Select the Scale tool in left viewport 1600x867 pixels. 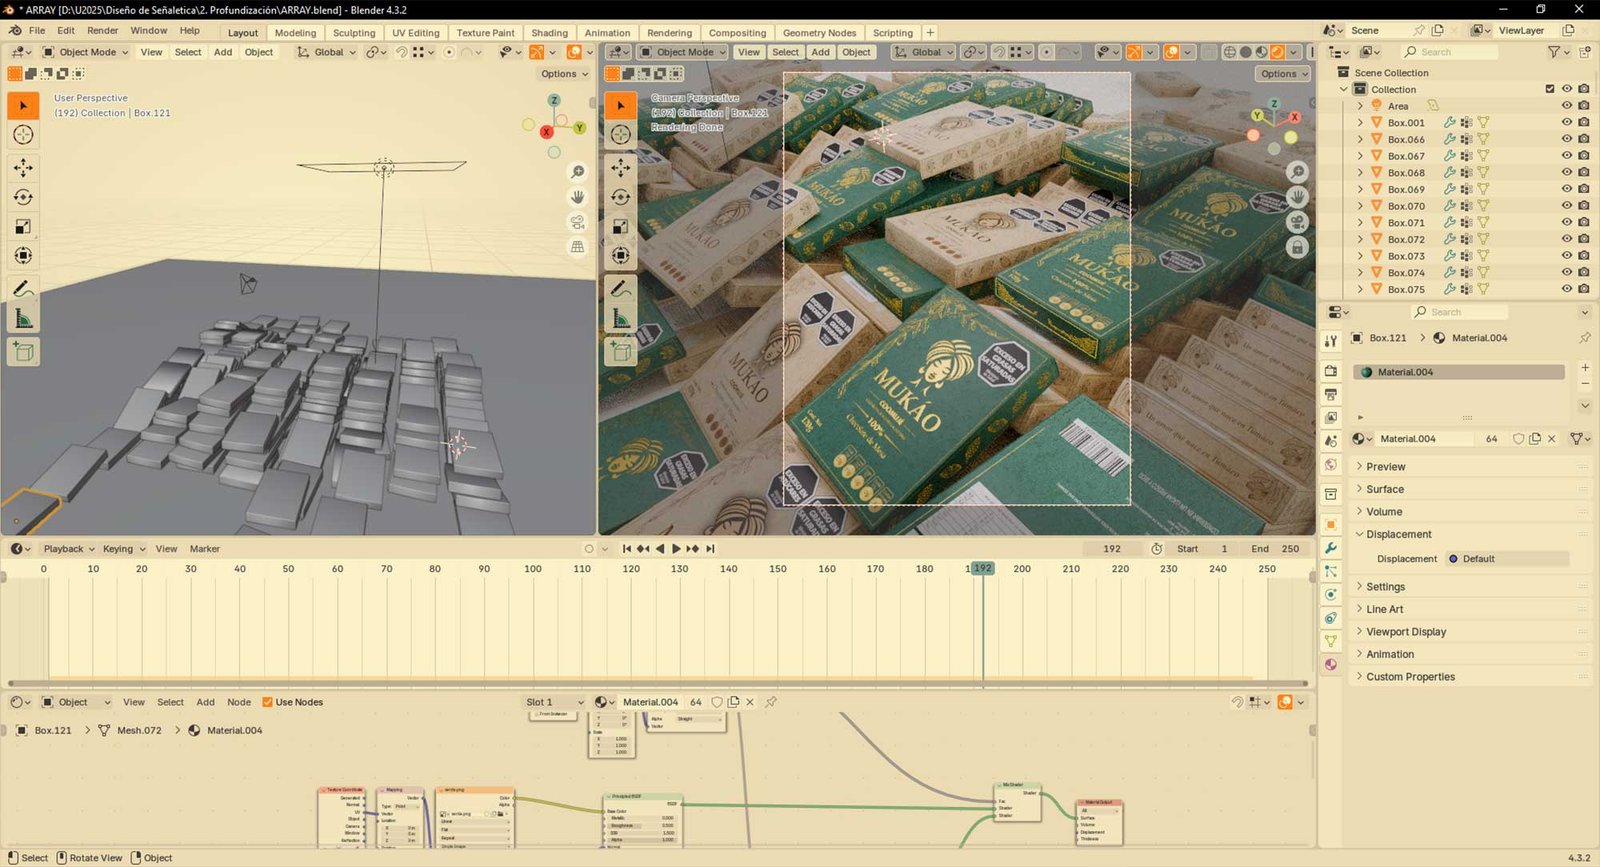click(x=23, y=227)
